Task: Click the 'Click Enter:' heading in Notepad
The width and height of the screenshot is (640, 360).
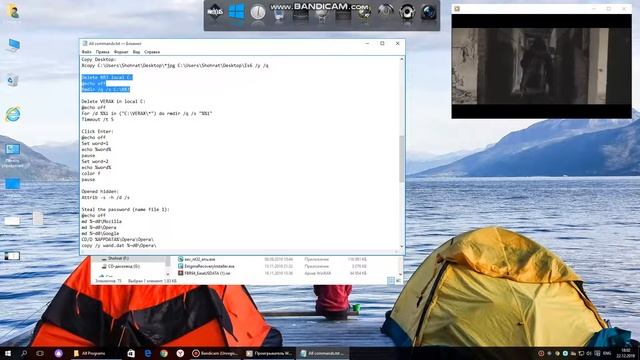Action: pos(97,131)
